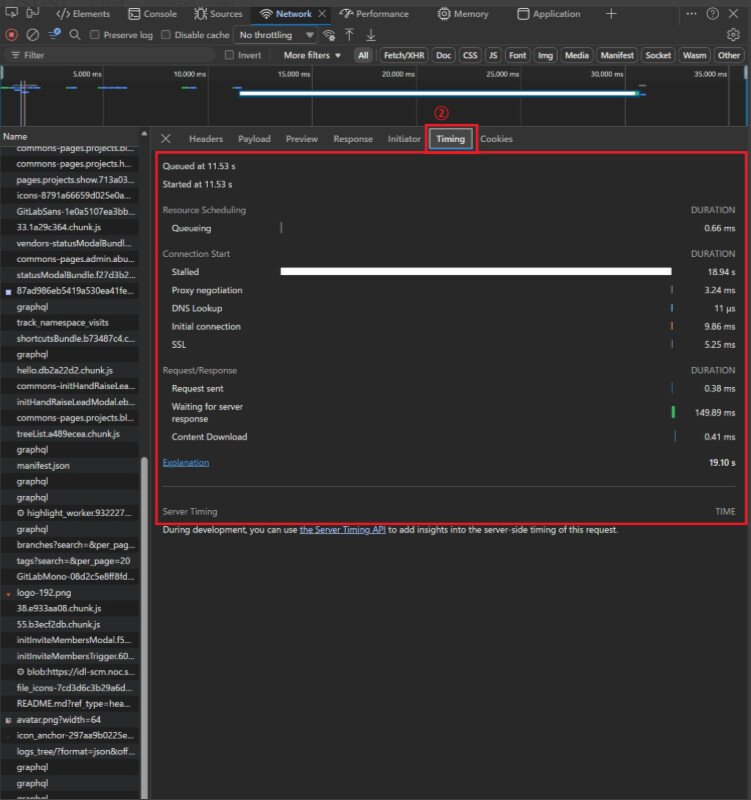Sort requests by Name column header
Screen dimensions: 751x800
coord(69,136)
